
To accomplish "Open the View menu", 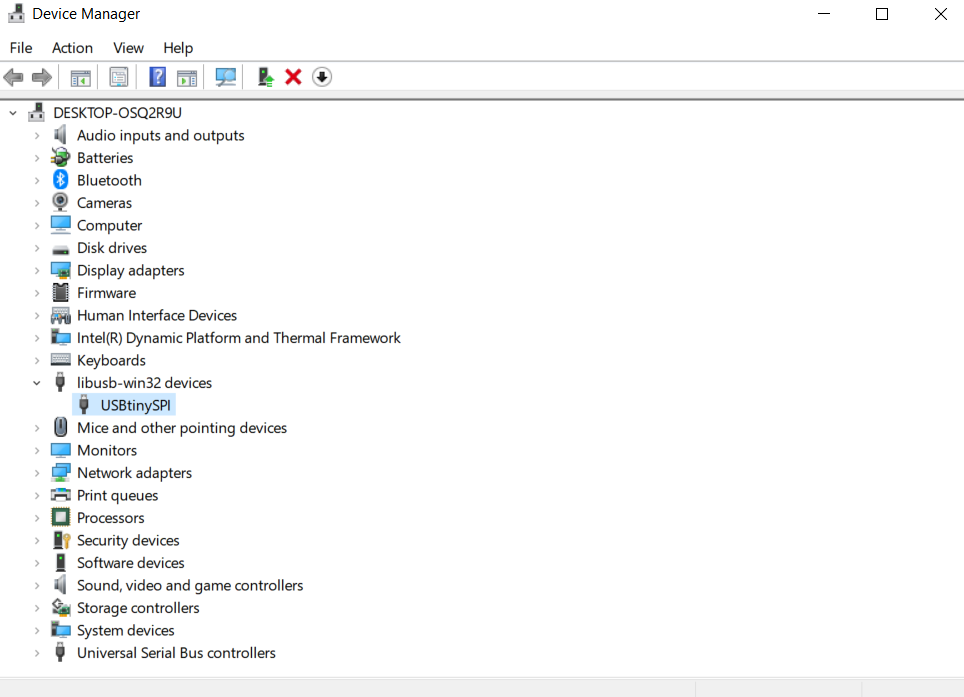I will pyautogui.click(x=128, y=48).
